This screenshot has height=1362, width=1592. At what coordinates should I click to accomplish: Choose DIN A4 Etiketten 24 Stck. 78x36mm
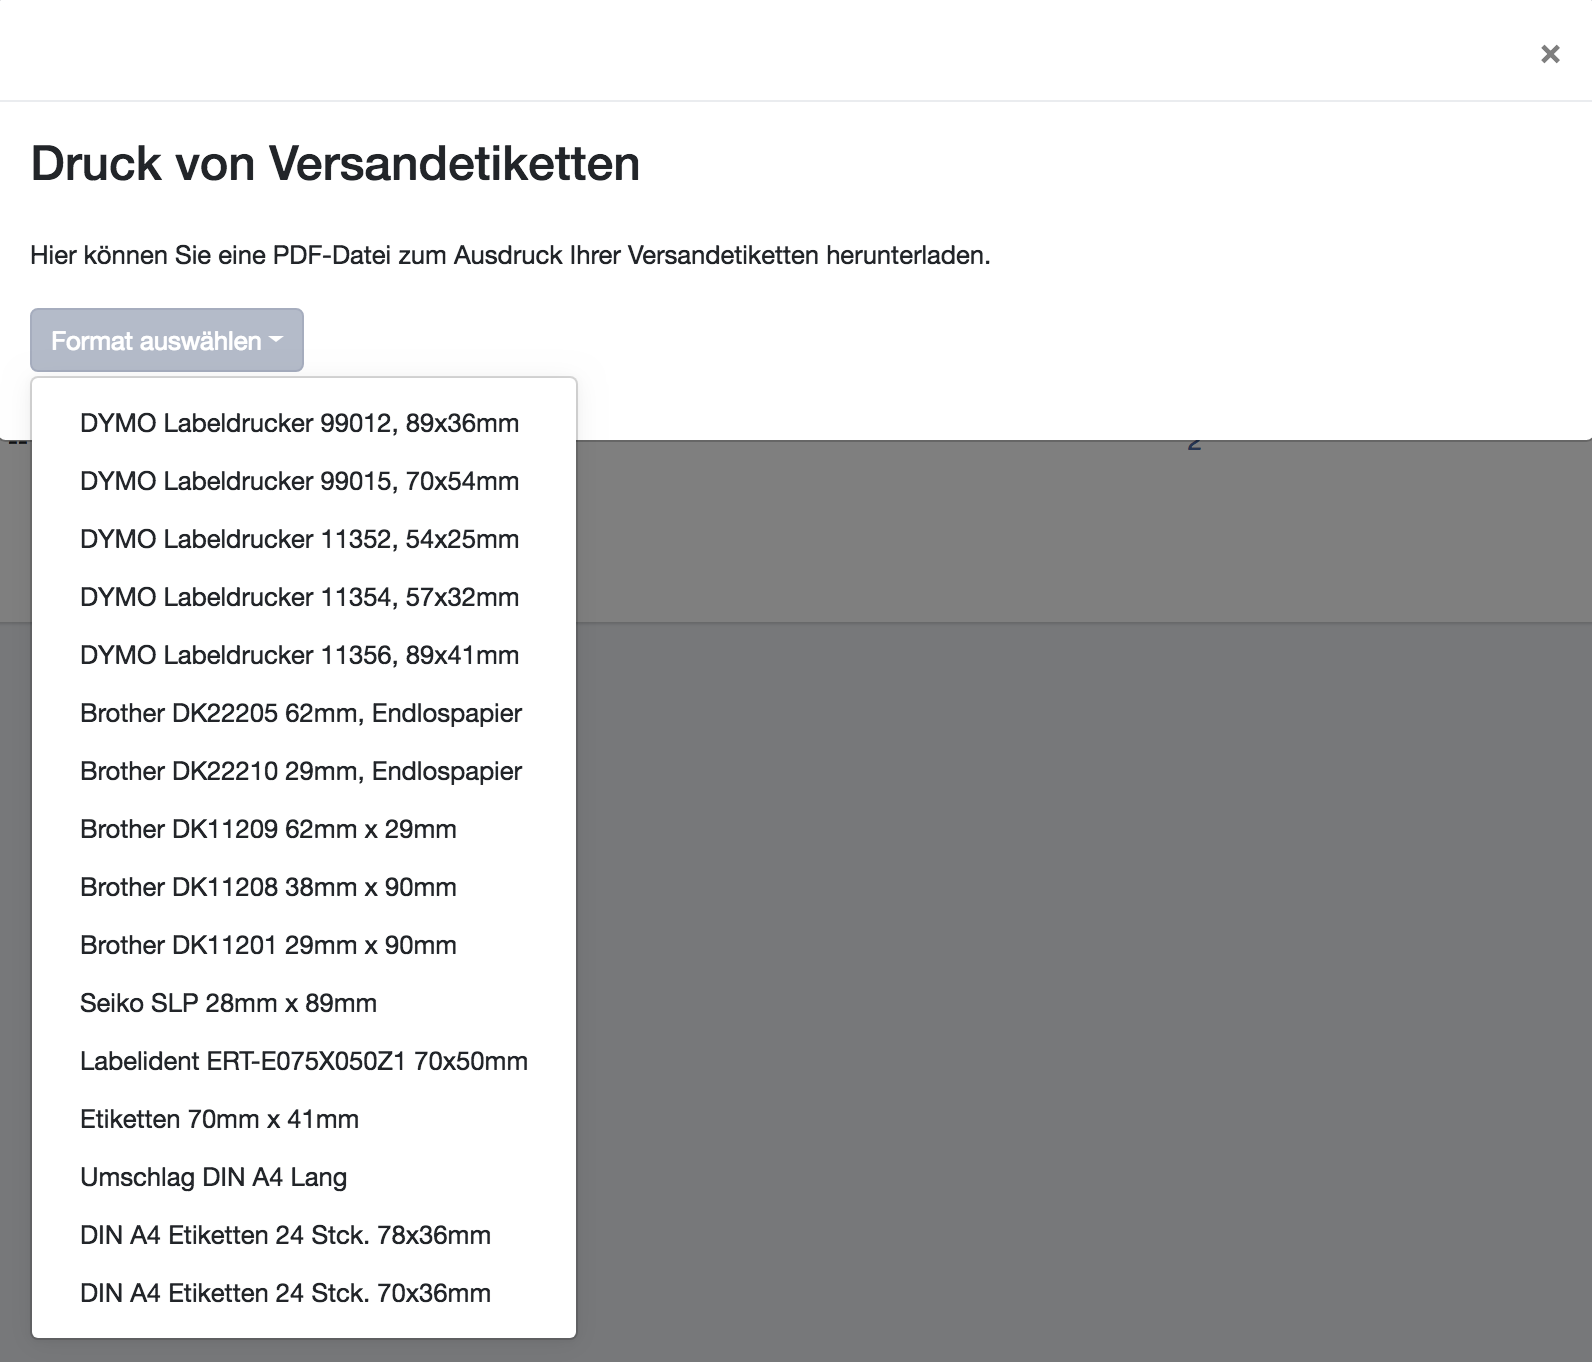(304, 1235)
